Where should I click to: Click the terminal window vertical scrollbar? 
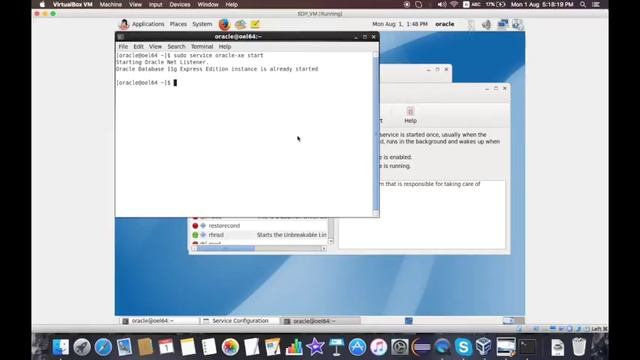pos(376,133)
